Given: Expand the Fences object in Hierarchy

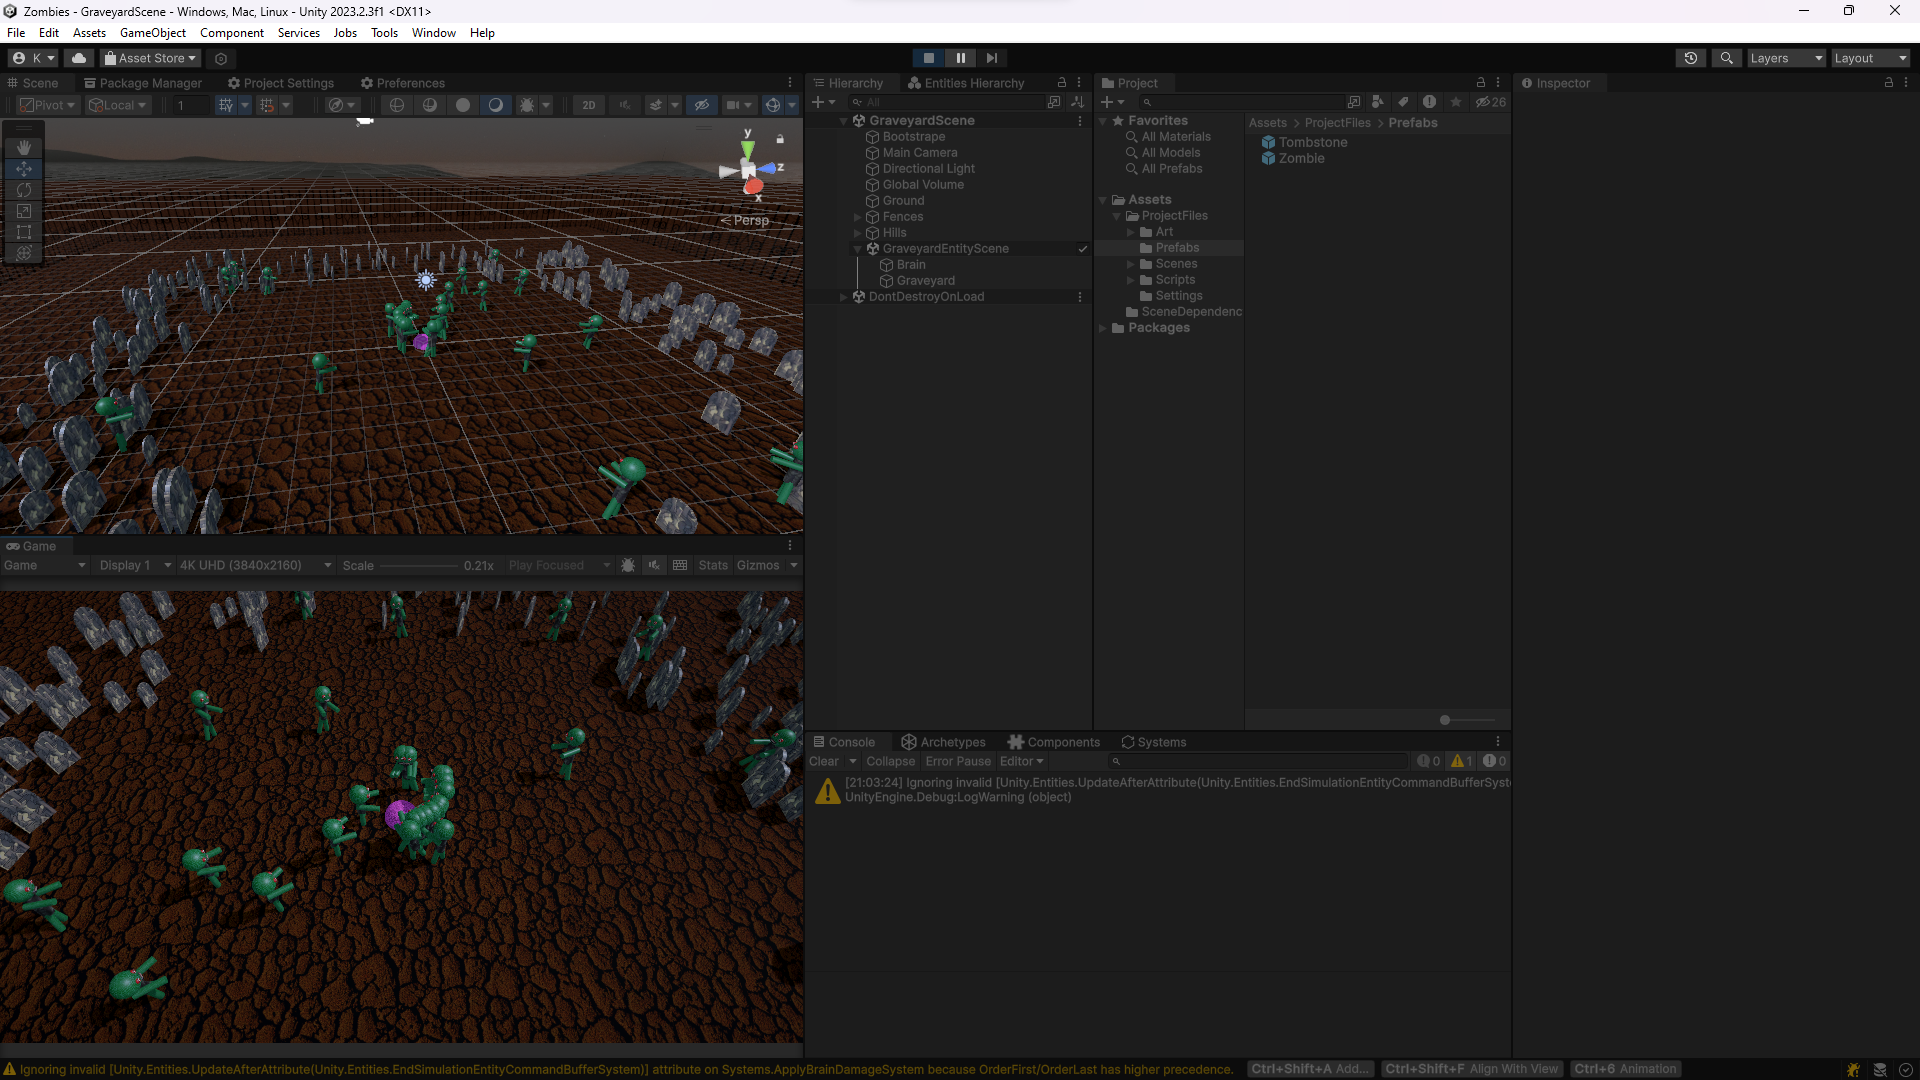Looking at the screenshot, I should click(x=857, y=217).
